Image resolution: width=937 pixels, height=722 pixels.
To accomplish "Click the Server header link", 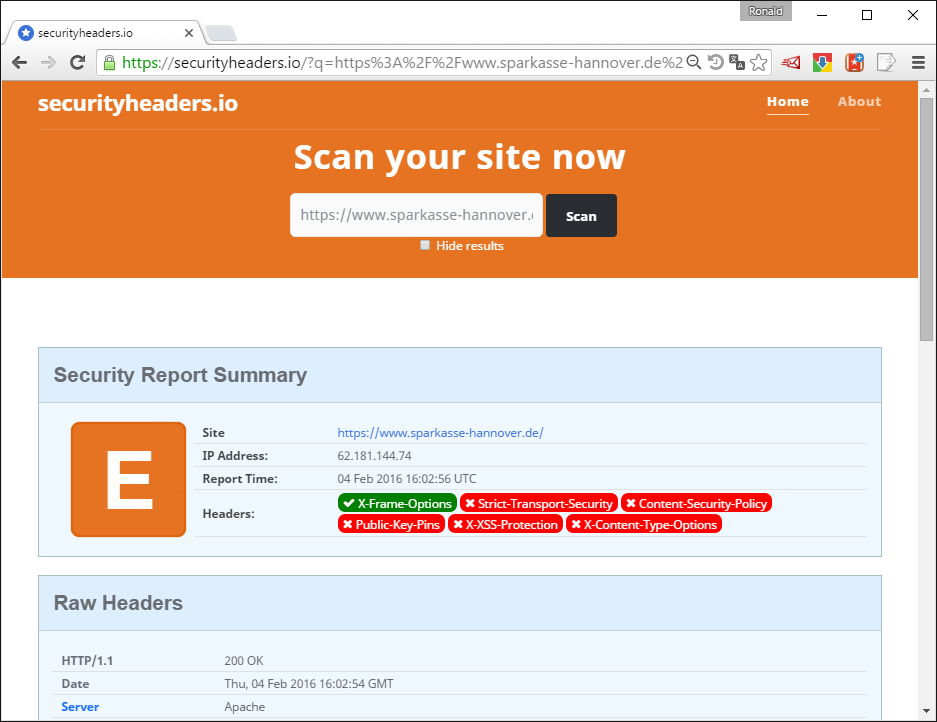I will point(80,706).
